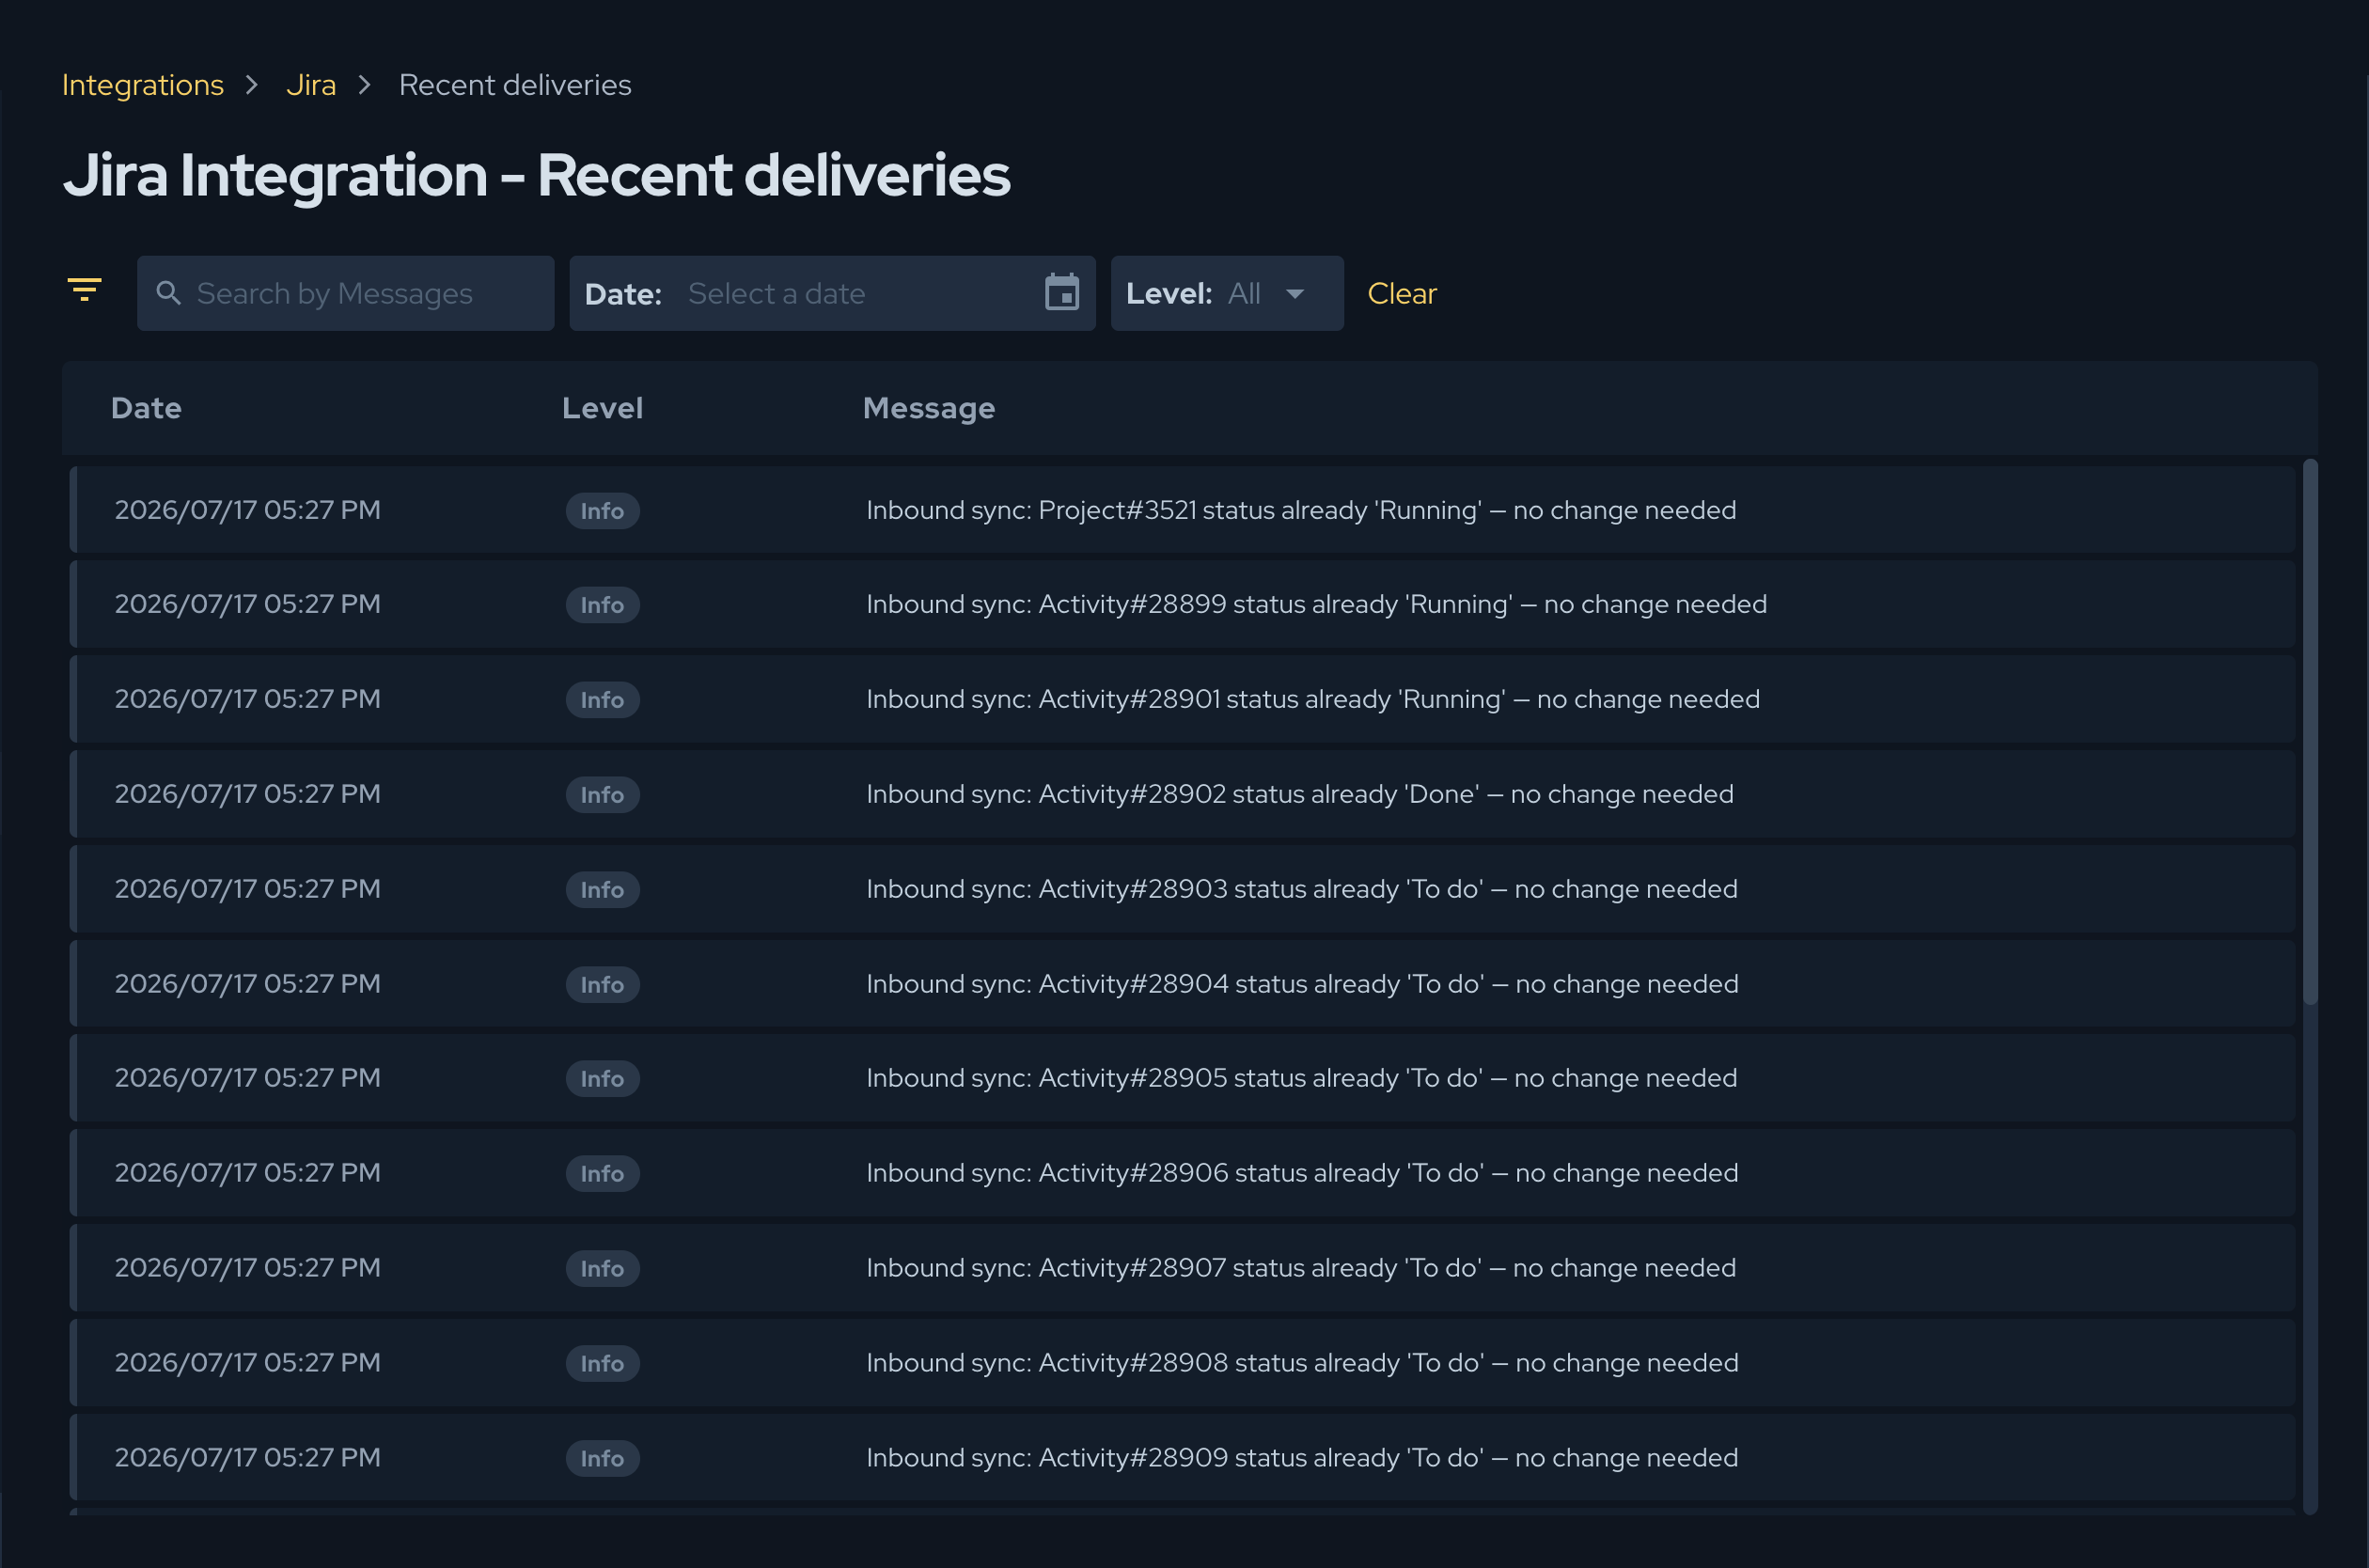Screen dimensions: 2369x1568
Task: Expand the Level filter dropdown
Action: pyautogui.click(x=1227, y=293)
